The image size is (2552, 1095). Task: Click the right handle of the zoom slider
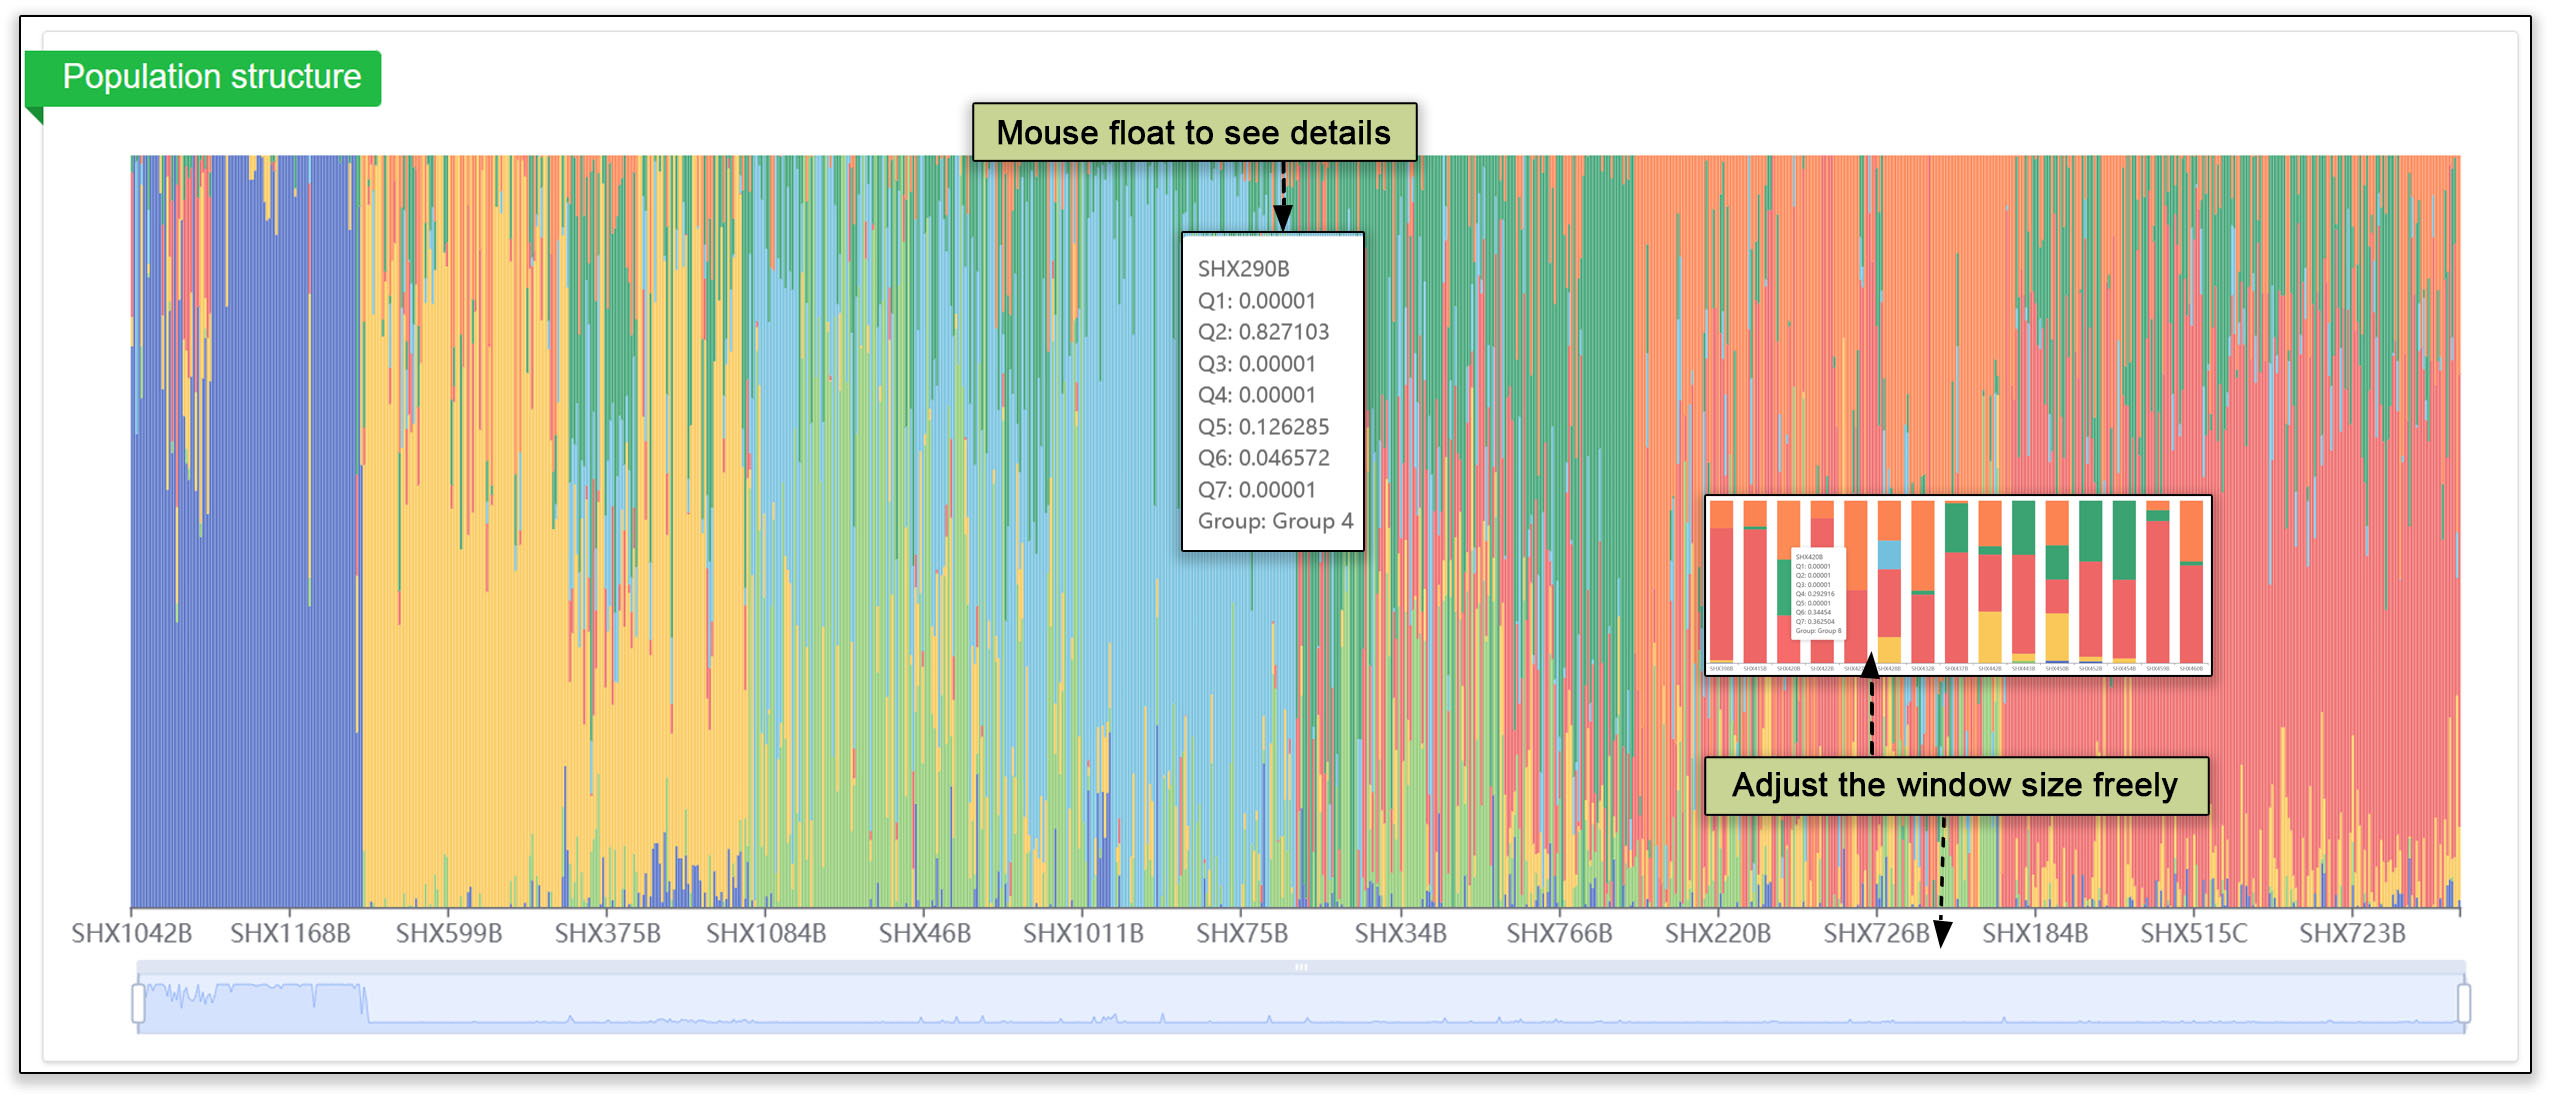tap(2464, 1003)
